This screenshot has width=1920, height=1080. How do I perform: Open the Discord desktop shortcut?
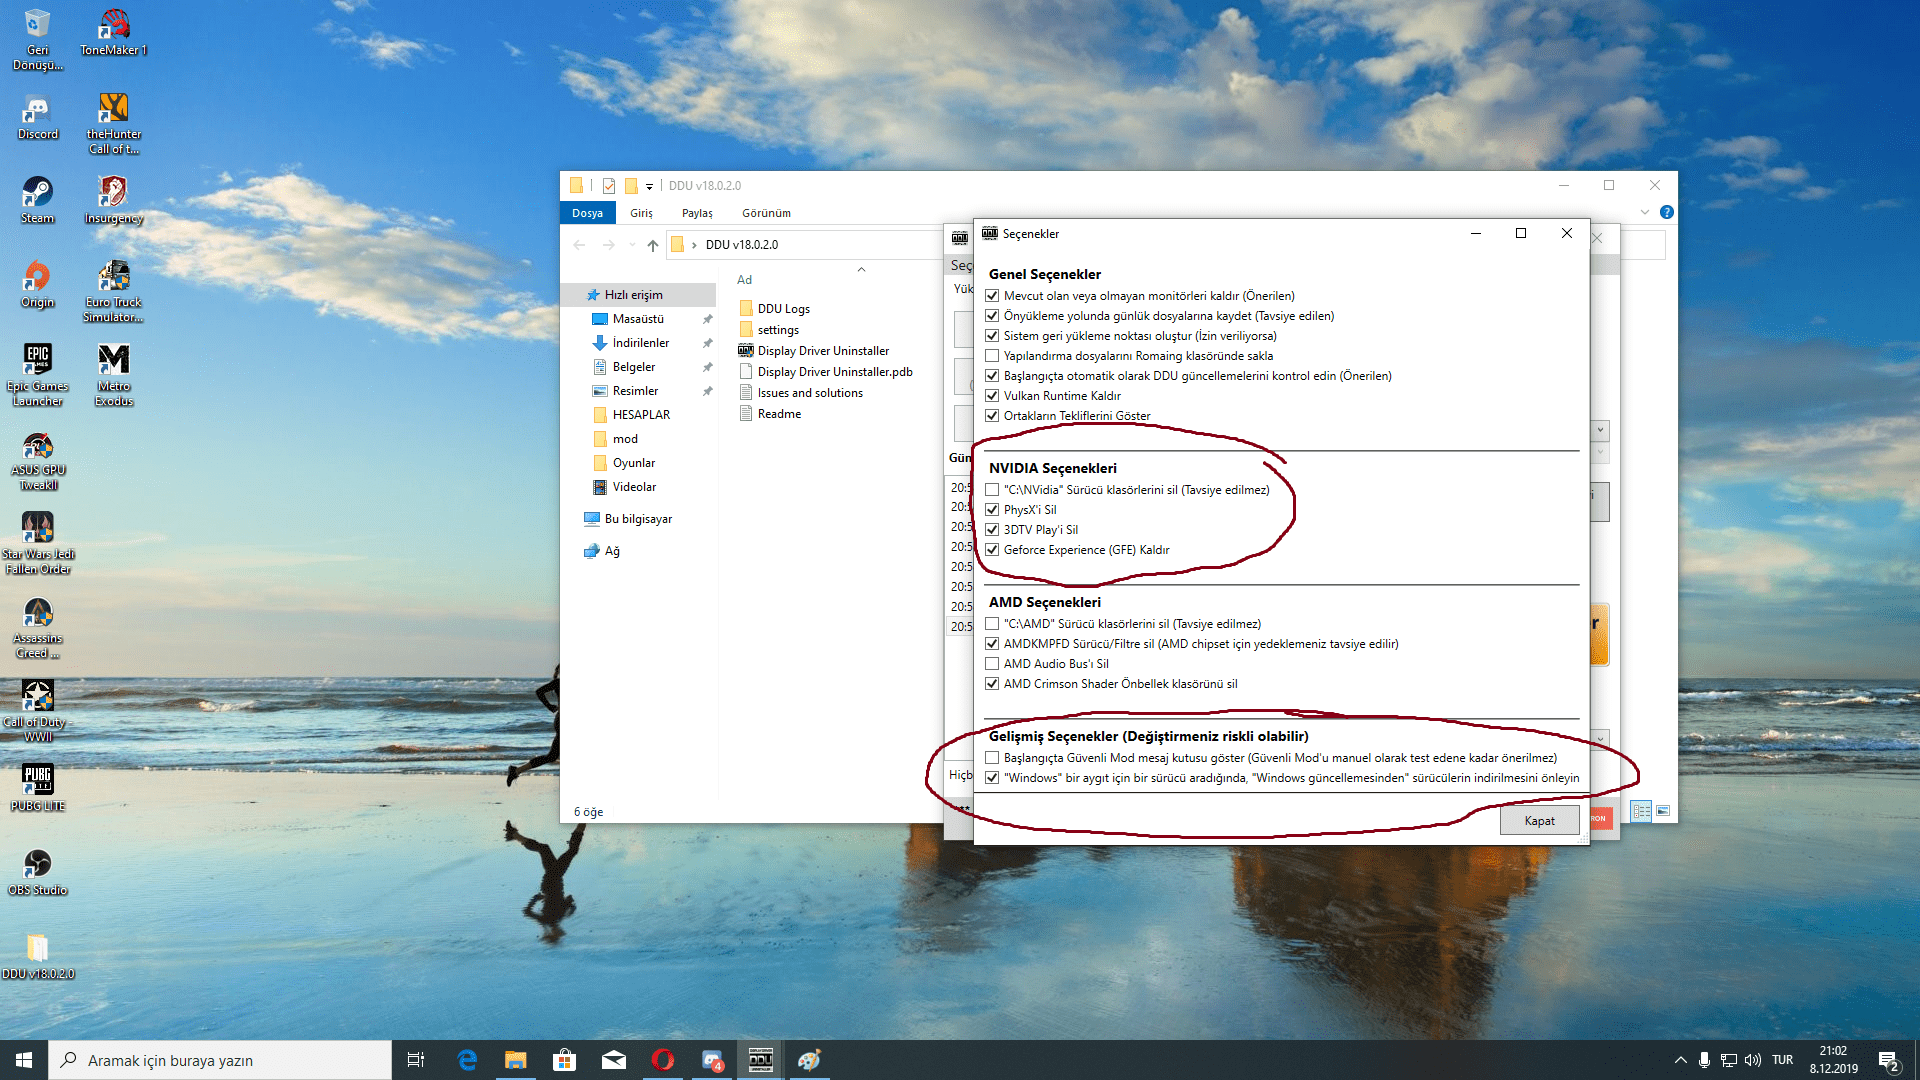[38, 118]
